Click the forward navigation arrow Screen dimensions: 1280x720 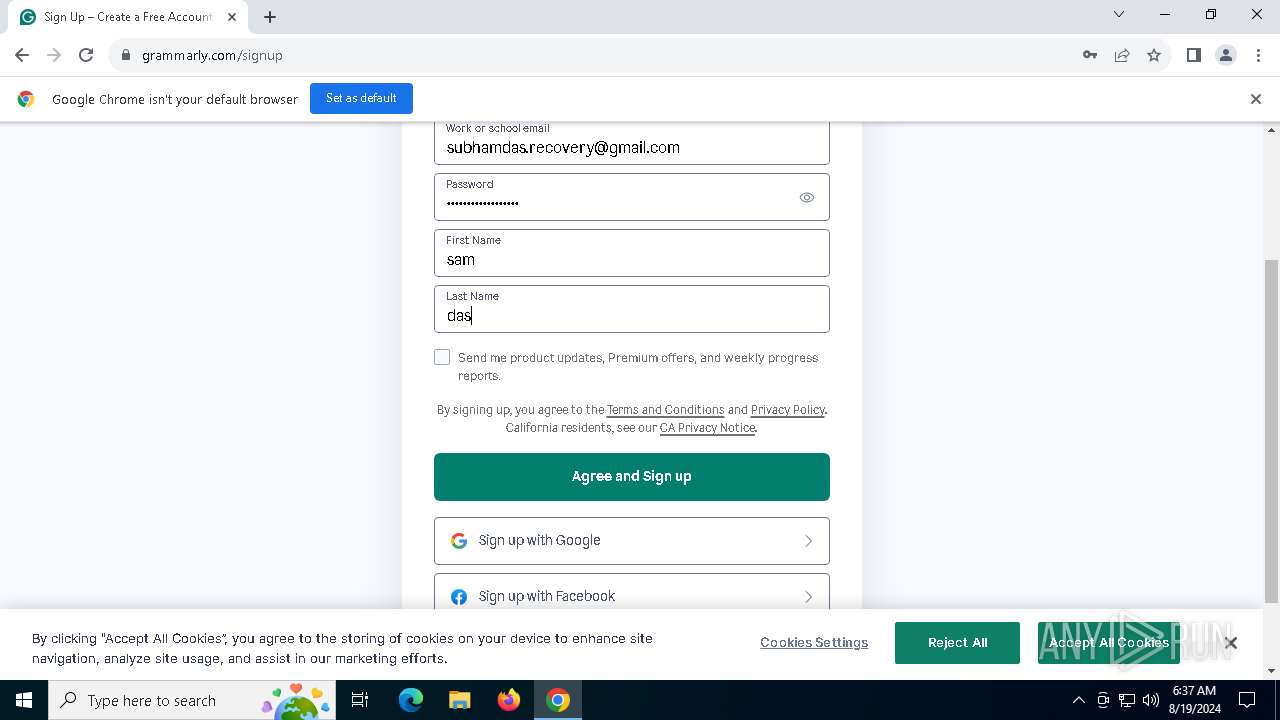coord(54,55)
